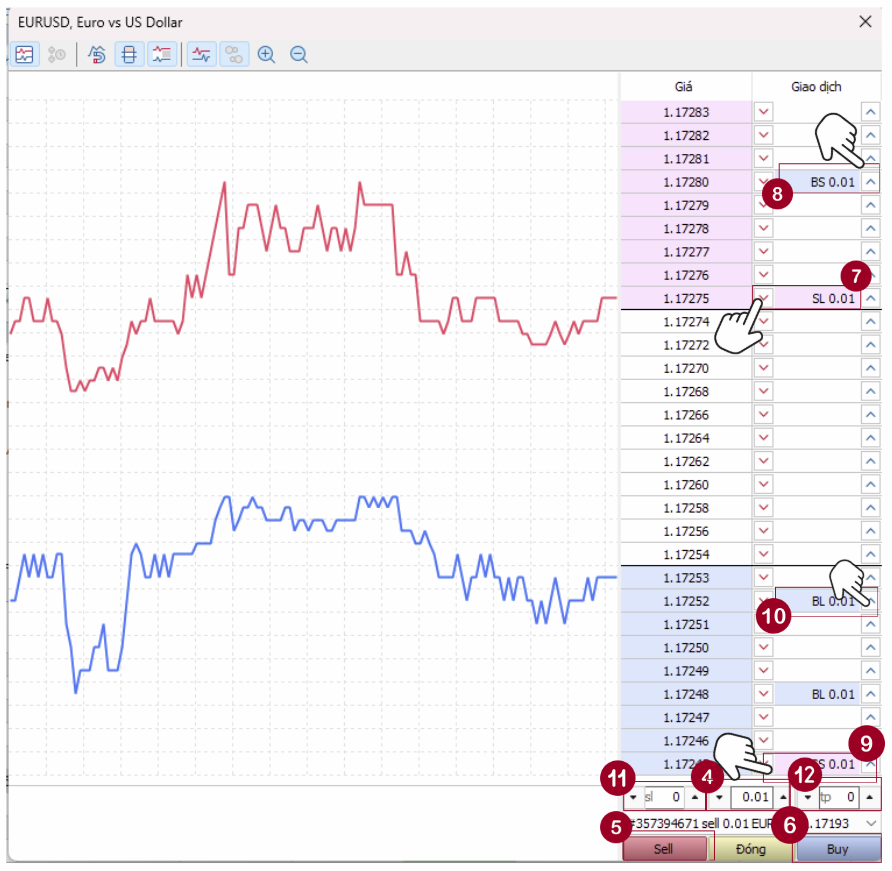Click the blue buy arrow at 1.17283

pos(870,112)
